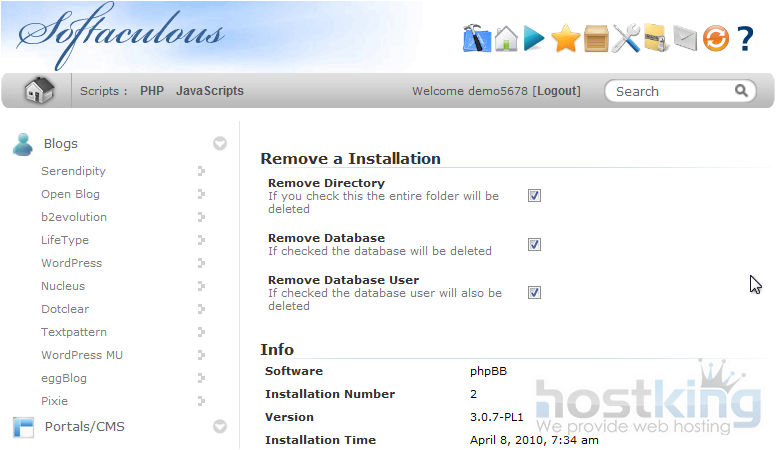Expand the WordPress entry arrow
The width and height of the screenshot is (776, 450).
(x=201, y=263)
